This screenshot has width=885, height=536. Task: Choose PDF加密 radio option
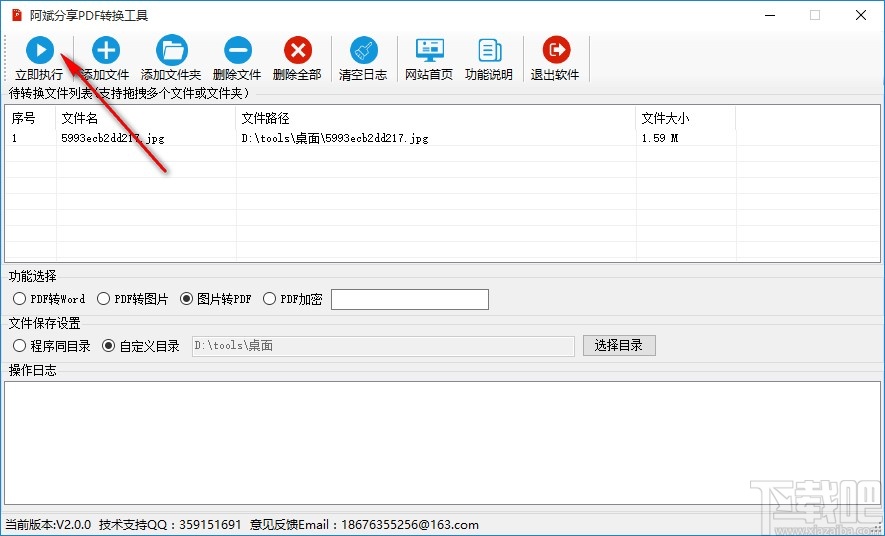pyautogui.click(x=292, y=298)
